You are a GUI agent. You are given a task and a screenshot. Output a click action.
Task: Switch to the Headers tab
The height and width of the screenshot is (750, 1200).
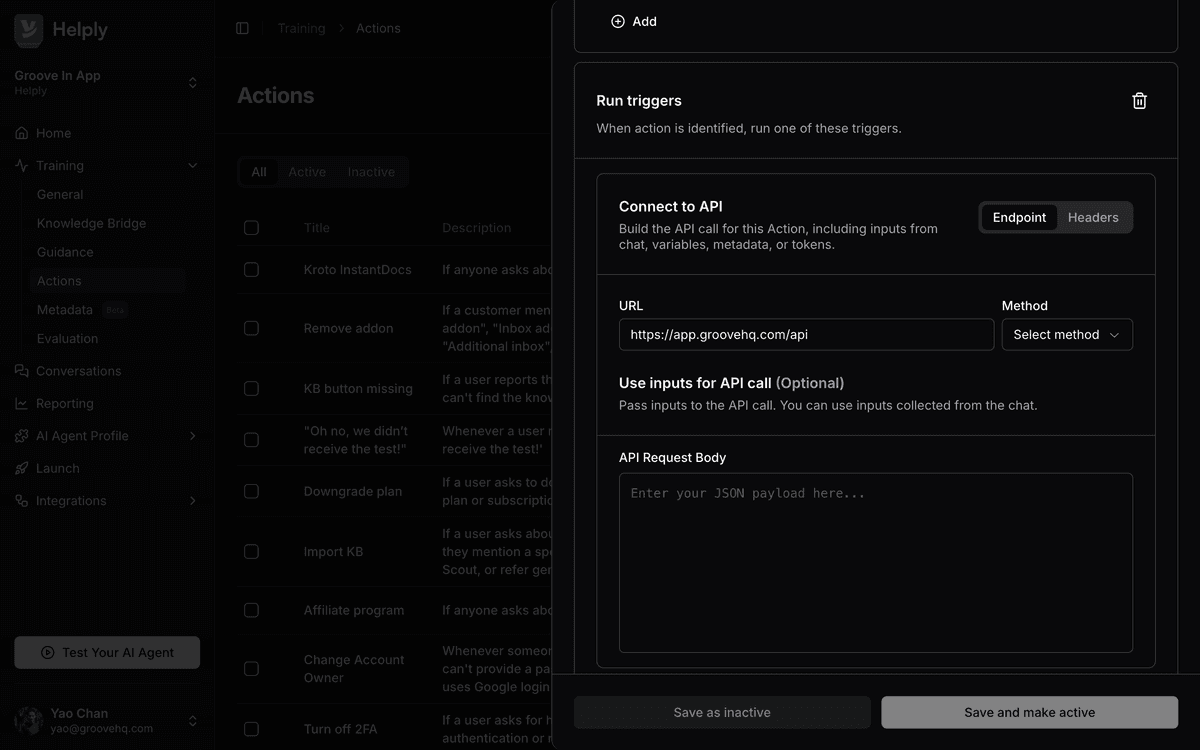coord(1093,217)
